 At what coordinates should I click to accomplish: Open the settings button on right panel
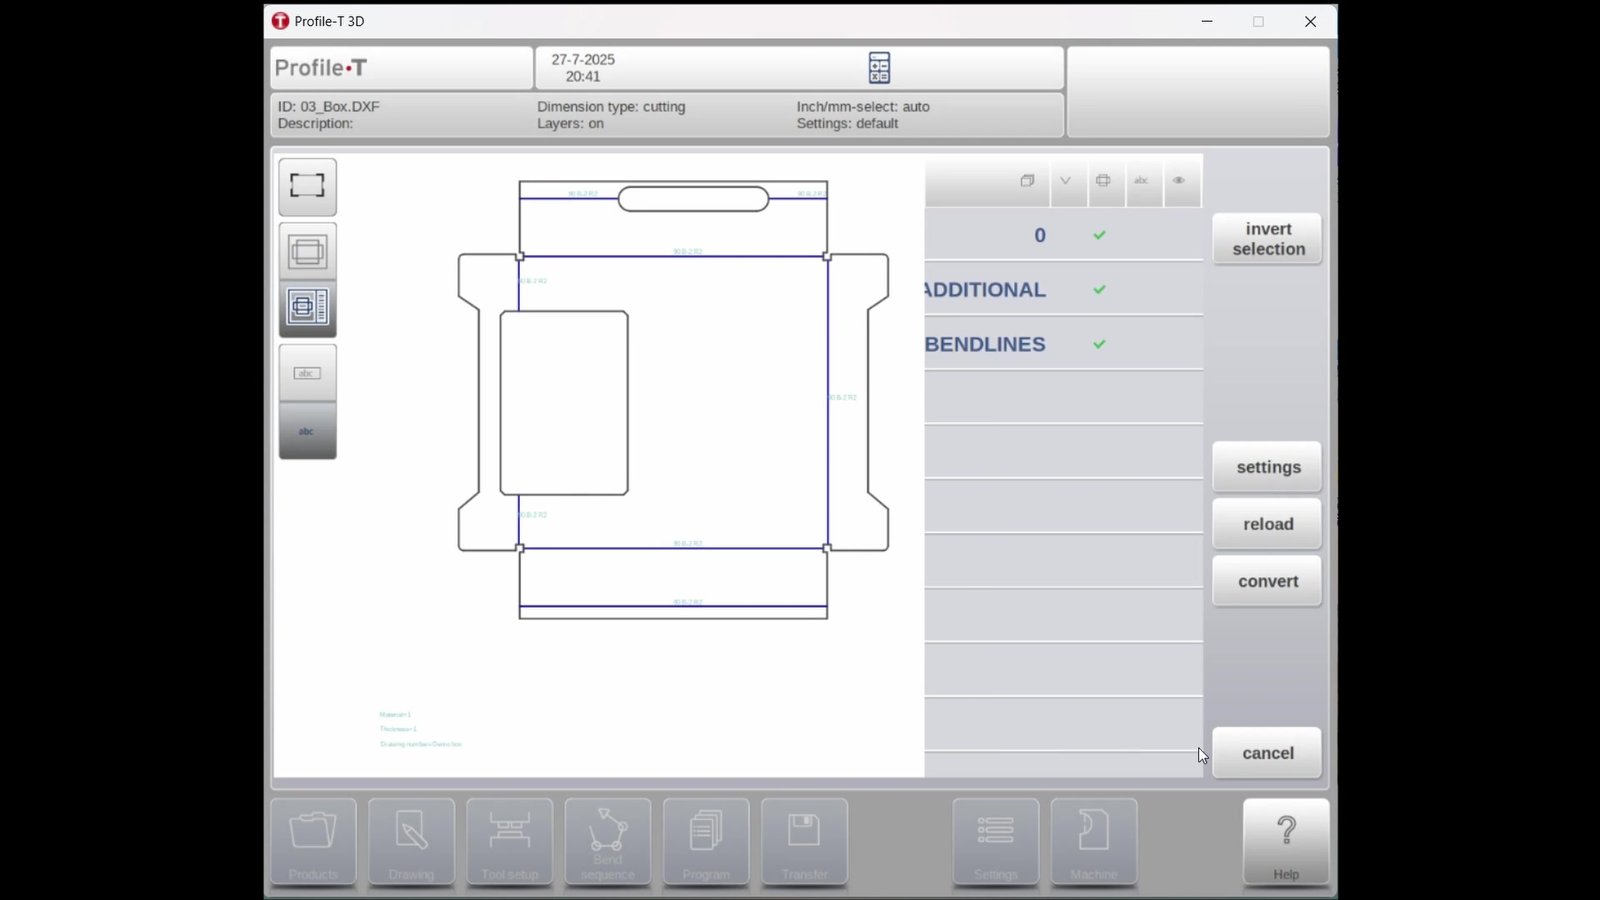[x=1267, y=467]
